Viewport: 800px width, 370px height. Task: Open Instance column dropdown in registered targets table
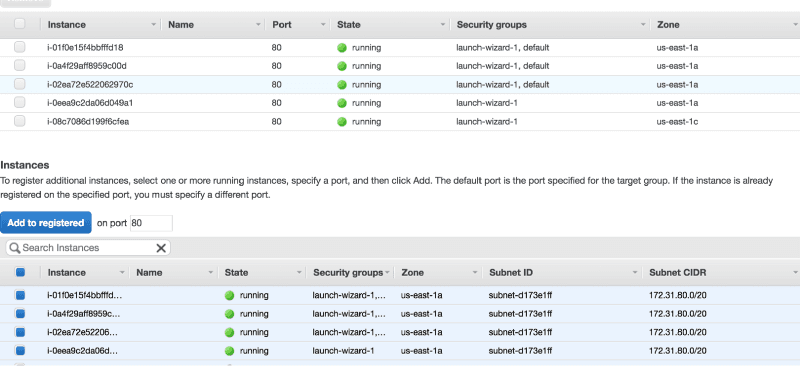click(154, 24)
